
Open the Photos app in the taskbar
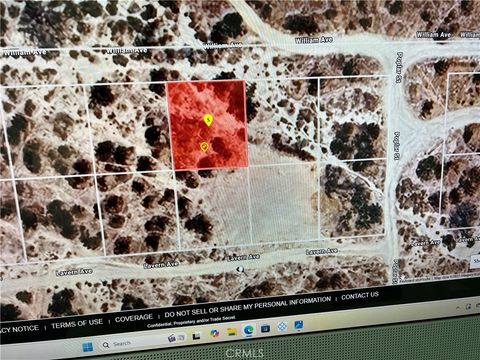click(299, 325)
